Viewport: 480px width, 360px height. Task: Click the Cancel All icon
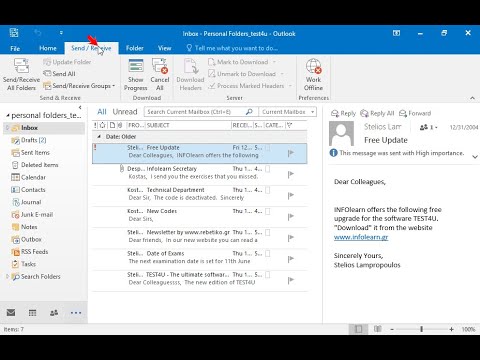tap(160, 66)
